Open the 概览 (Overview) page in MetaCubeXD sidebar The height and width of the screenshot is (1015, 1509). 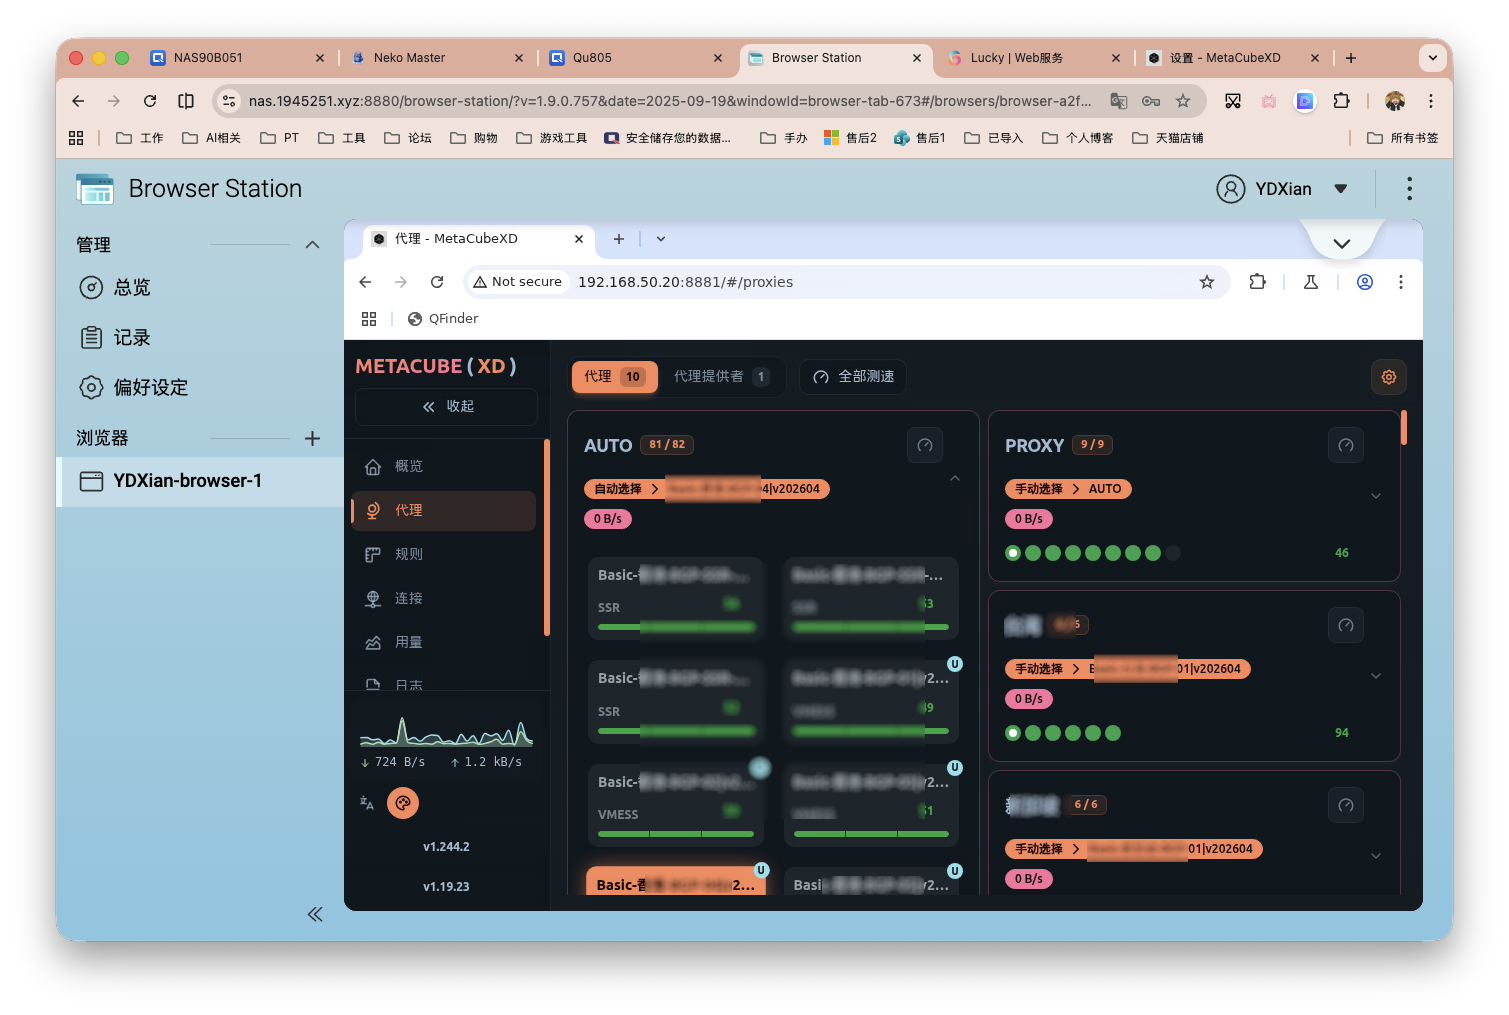pos(408,465)
